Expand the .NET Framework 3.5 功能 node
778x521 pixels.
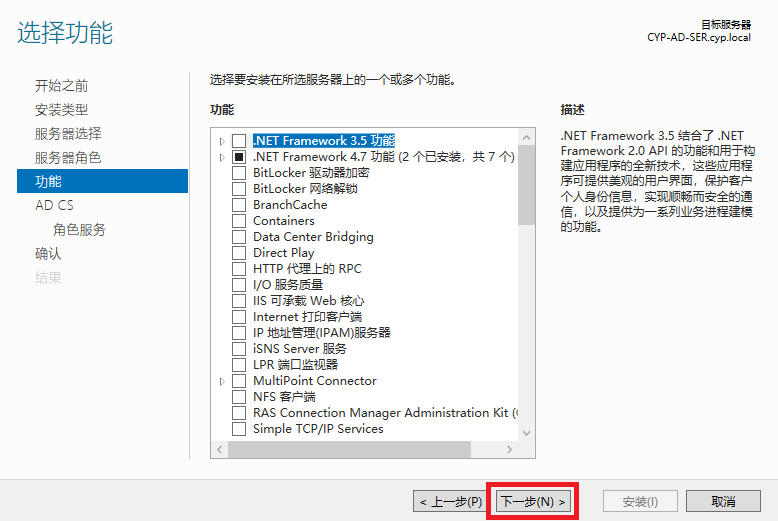tap(222, 141)
